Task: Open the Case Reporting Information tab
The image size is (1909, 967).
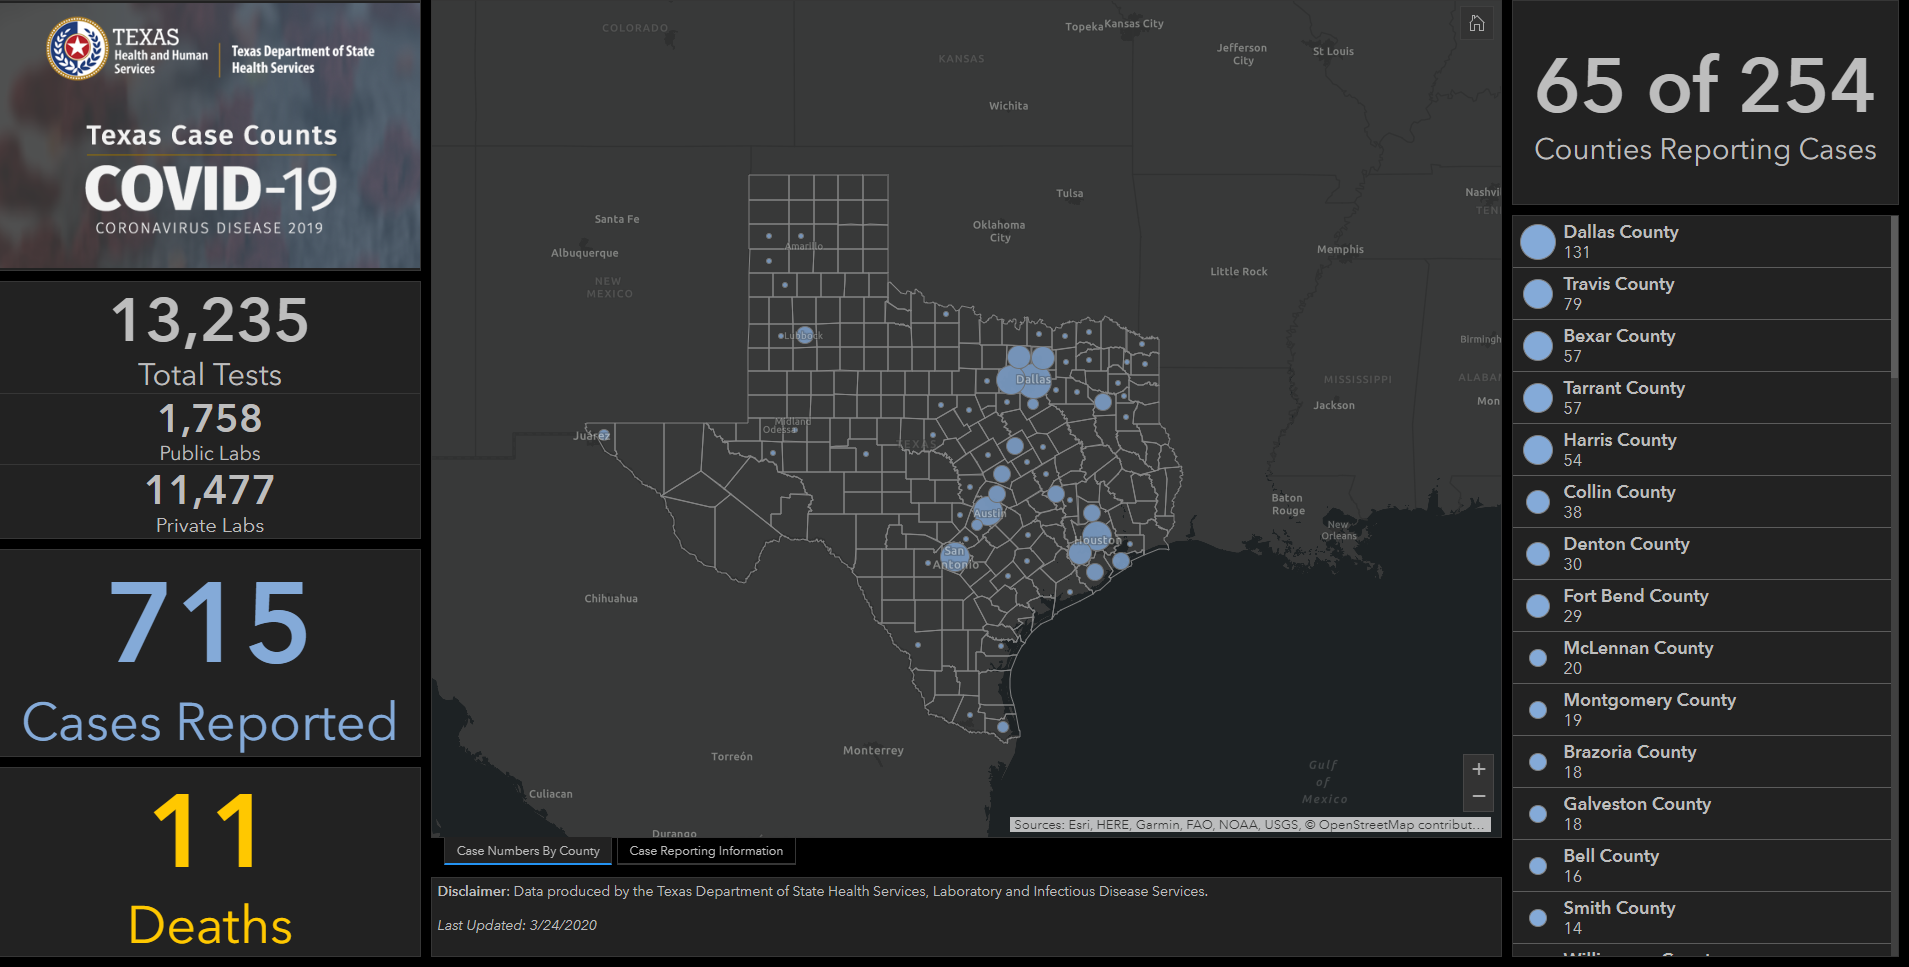Action: [x=706, y=851]
